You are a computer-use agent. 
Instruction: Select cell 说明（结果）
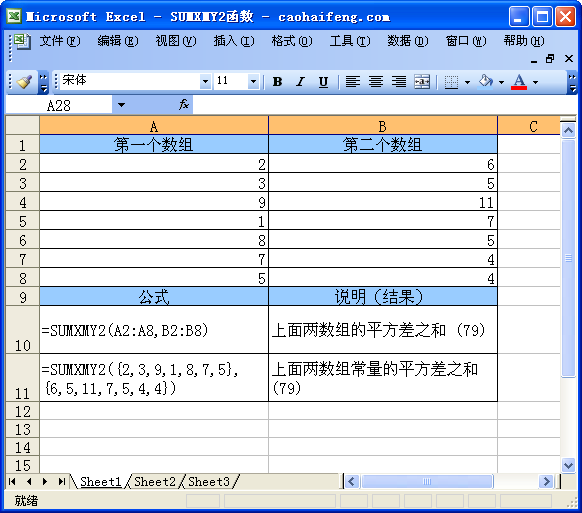click(x=383, y=297)
